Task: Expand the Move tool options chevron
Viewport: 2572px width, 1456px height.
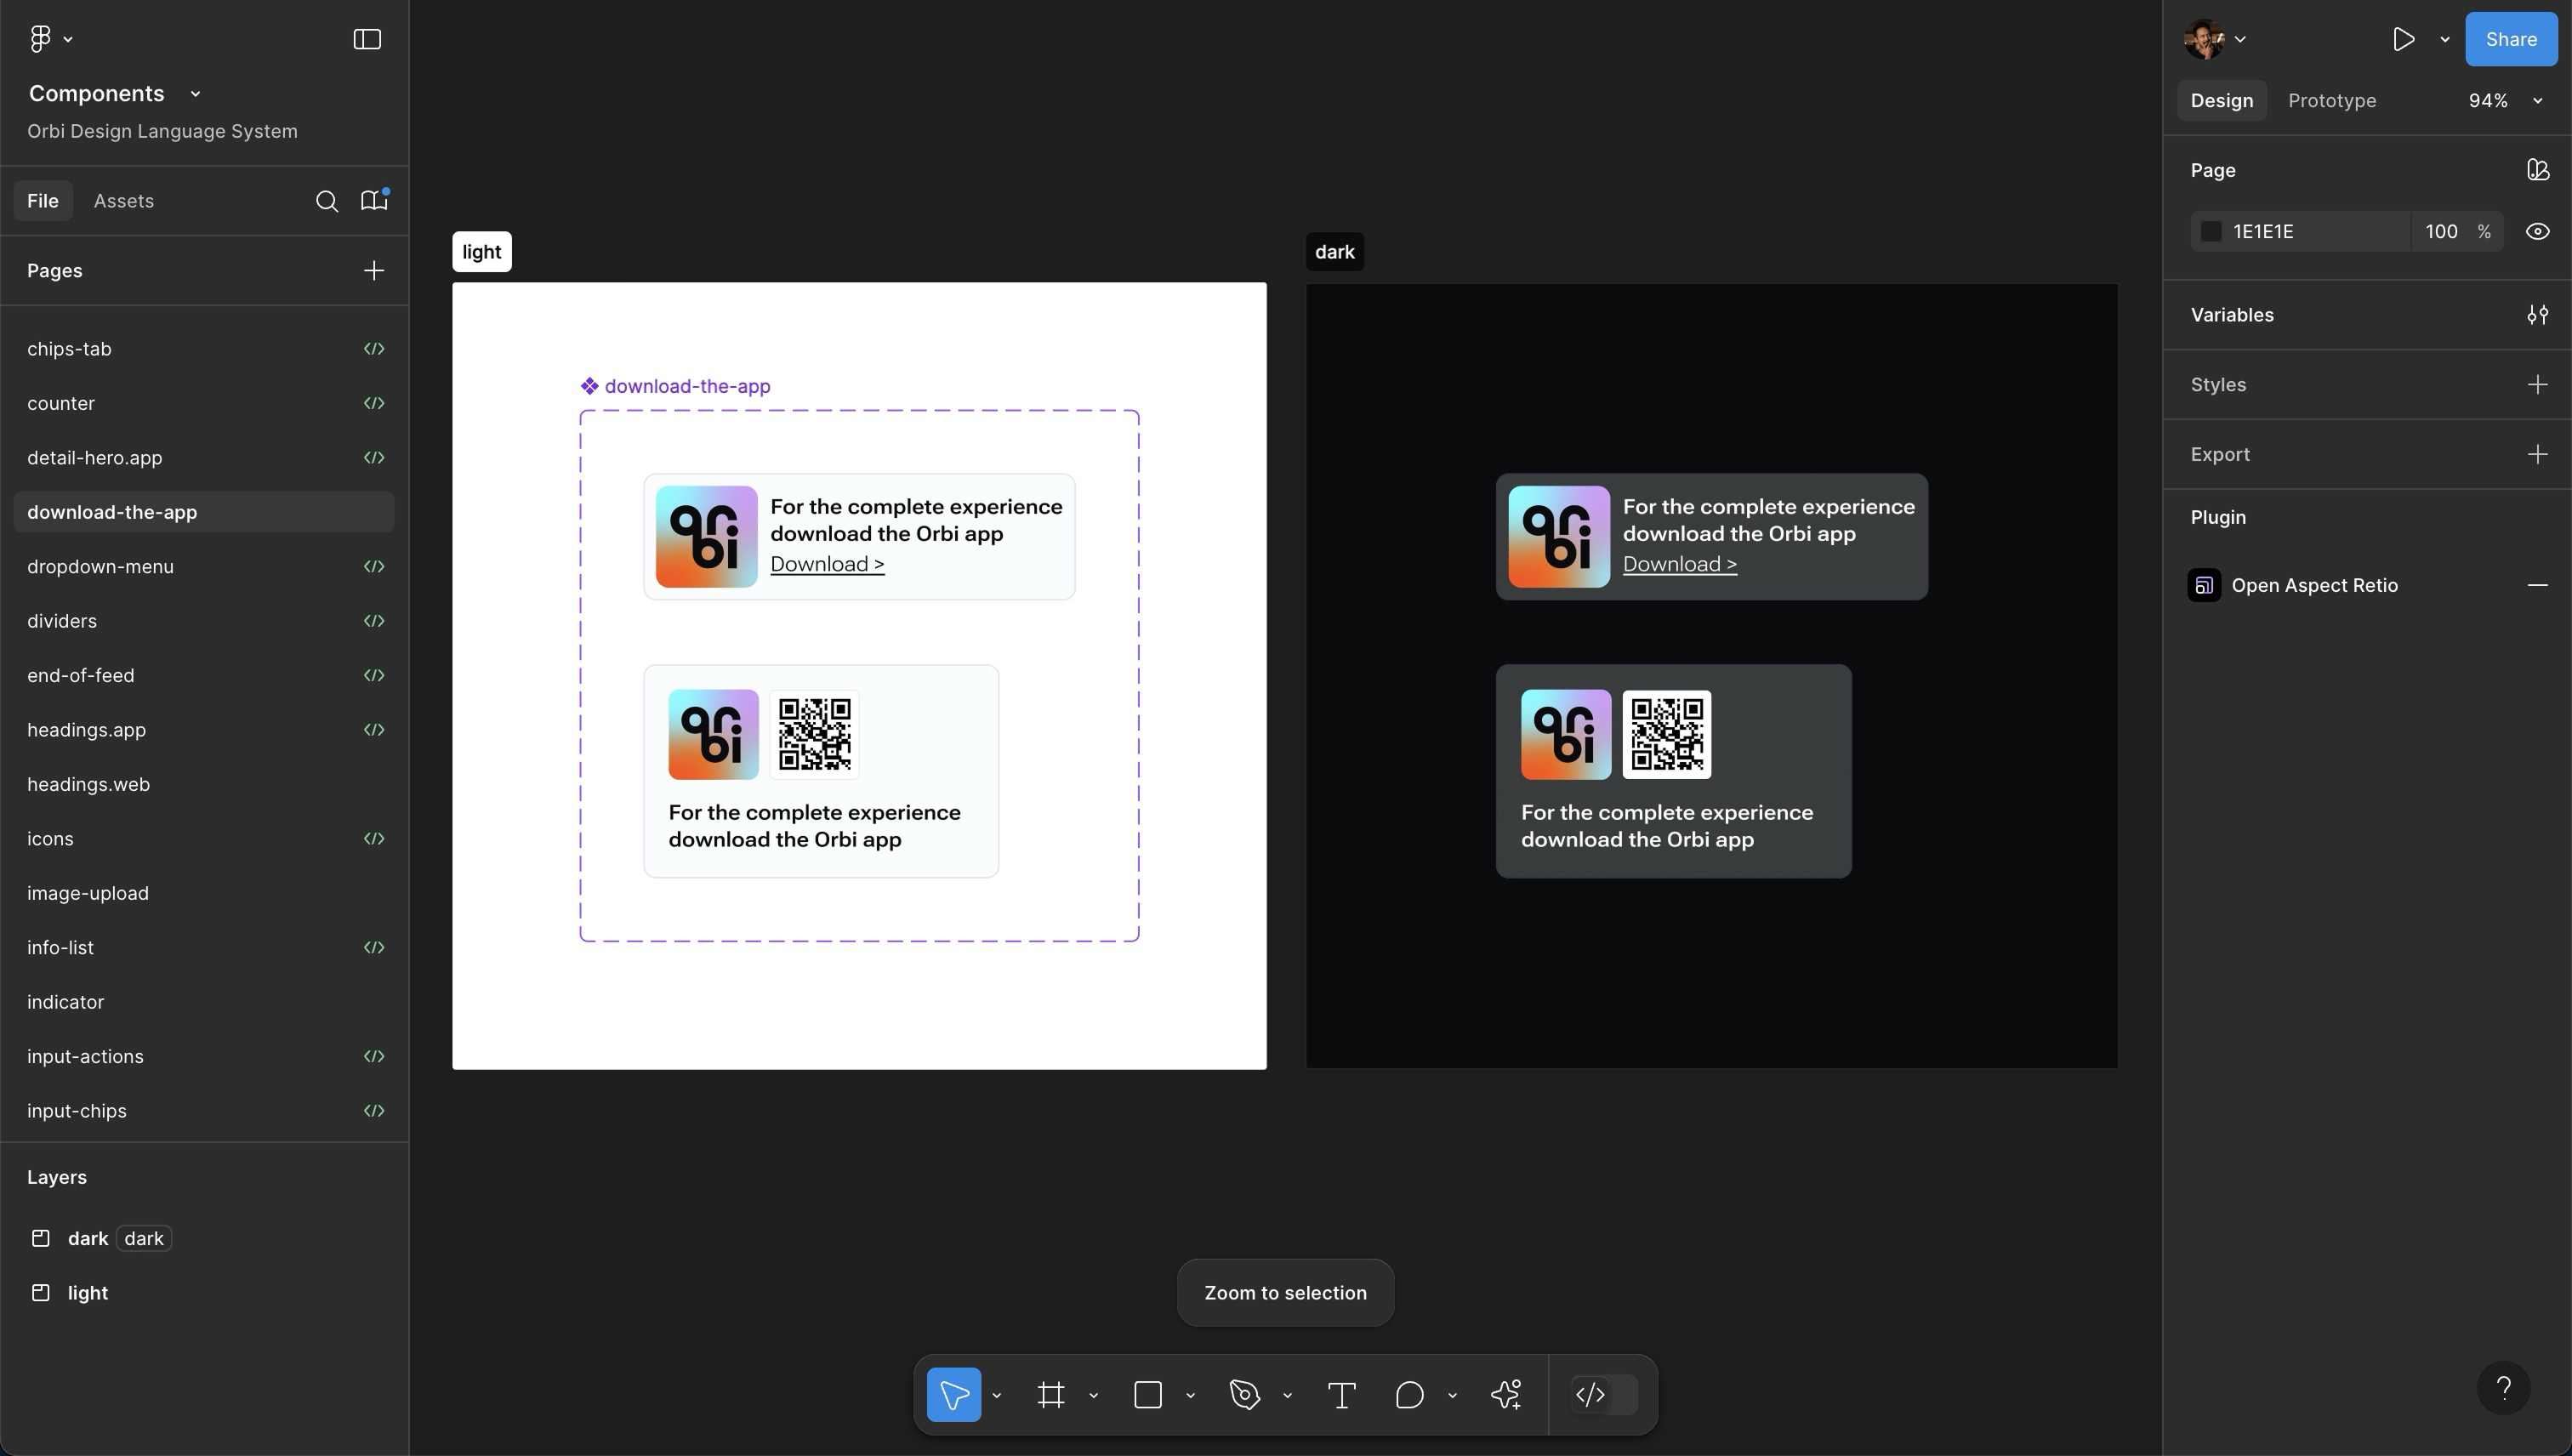Action: (x=997, y=1395)
